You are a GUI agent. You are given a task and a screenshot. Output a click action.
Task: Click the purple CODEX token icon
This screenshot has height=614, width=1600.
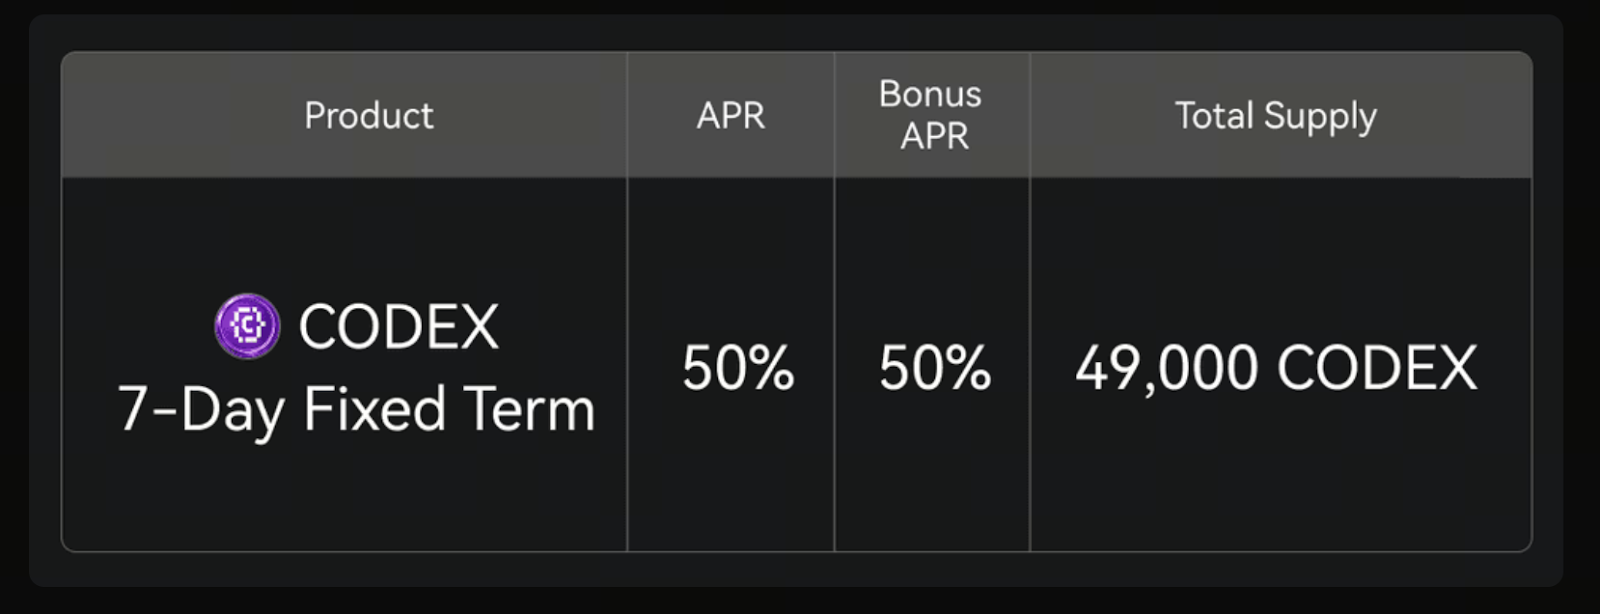pos(247,326)
